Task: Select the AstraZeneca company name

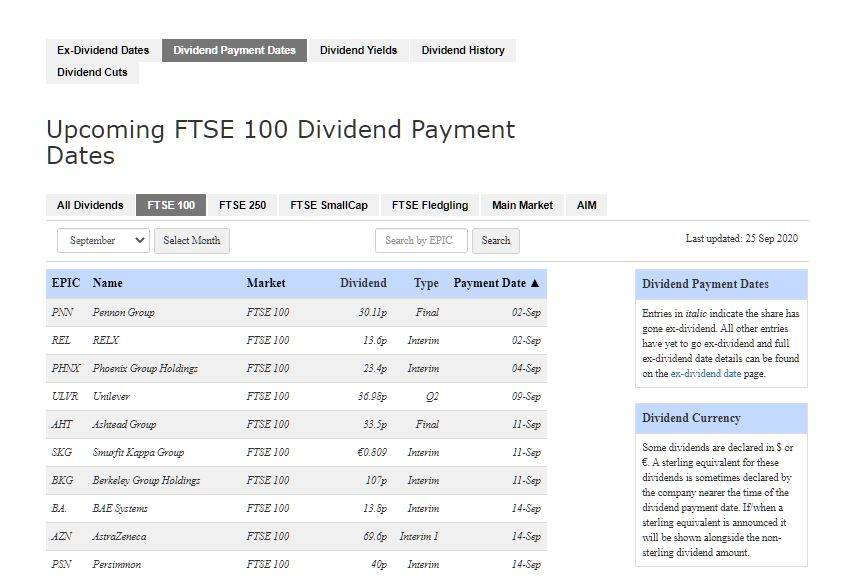Action: (x=119, y=536)
